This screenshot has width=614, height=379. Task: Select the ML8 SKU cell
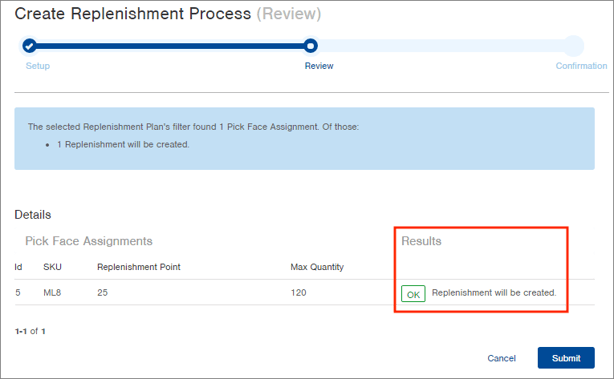(52, 292)
